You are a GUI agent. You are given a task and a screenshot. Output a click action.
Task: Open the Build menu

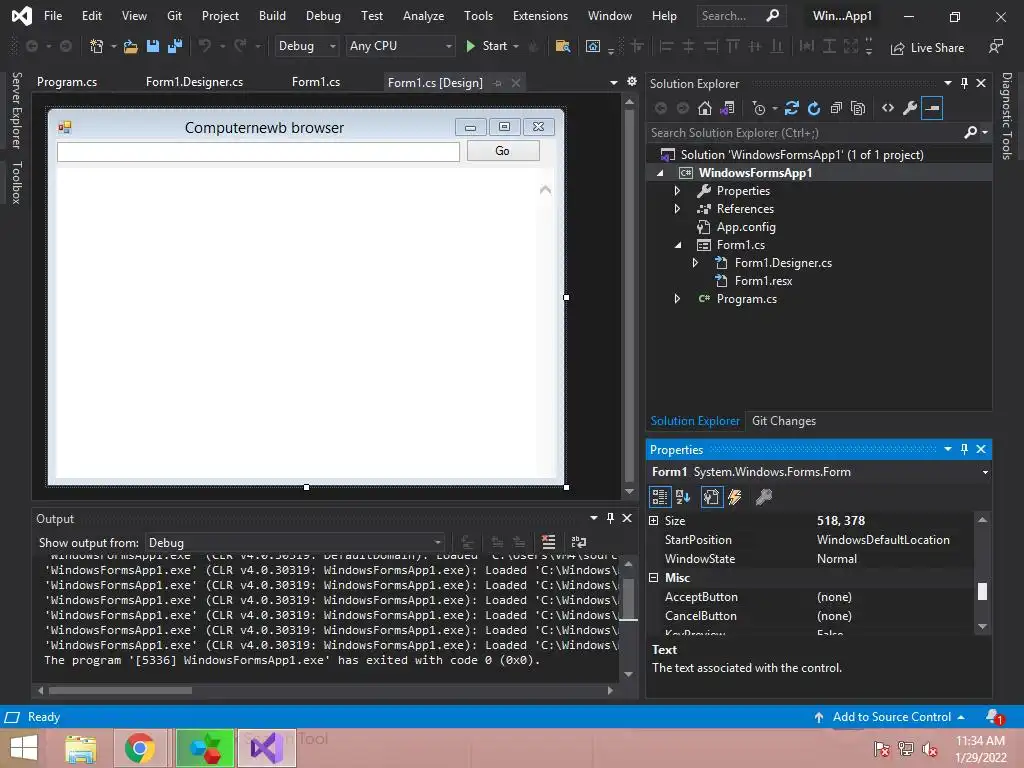click(x=272, y=16)
